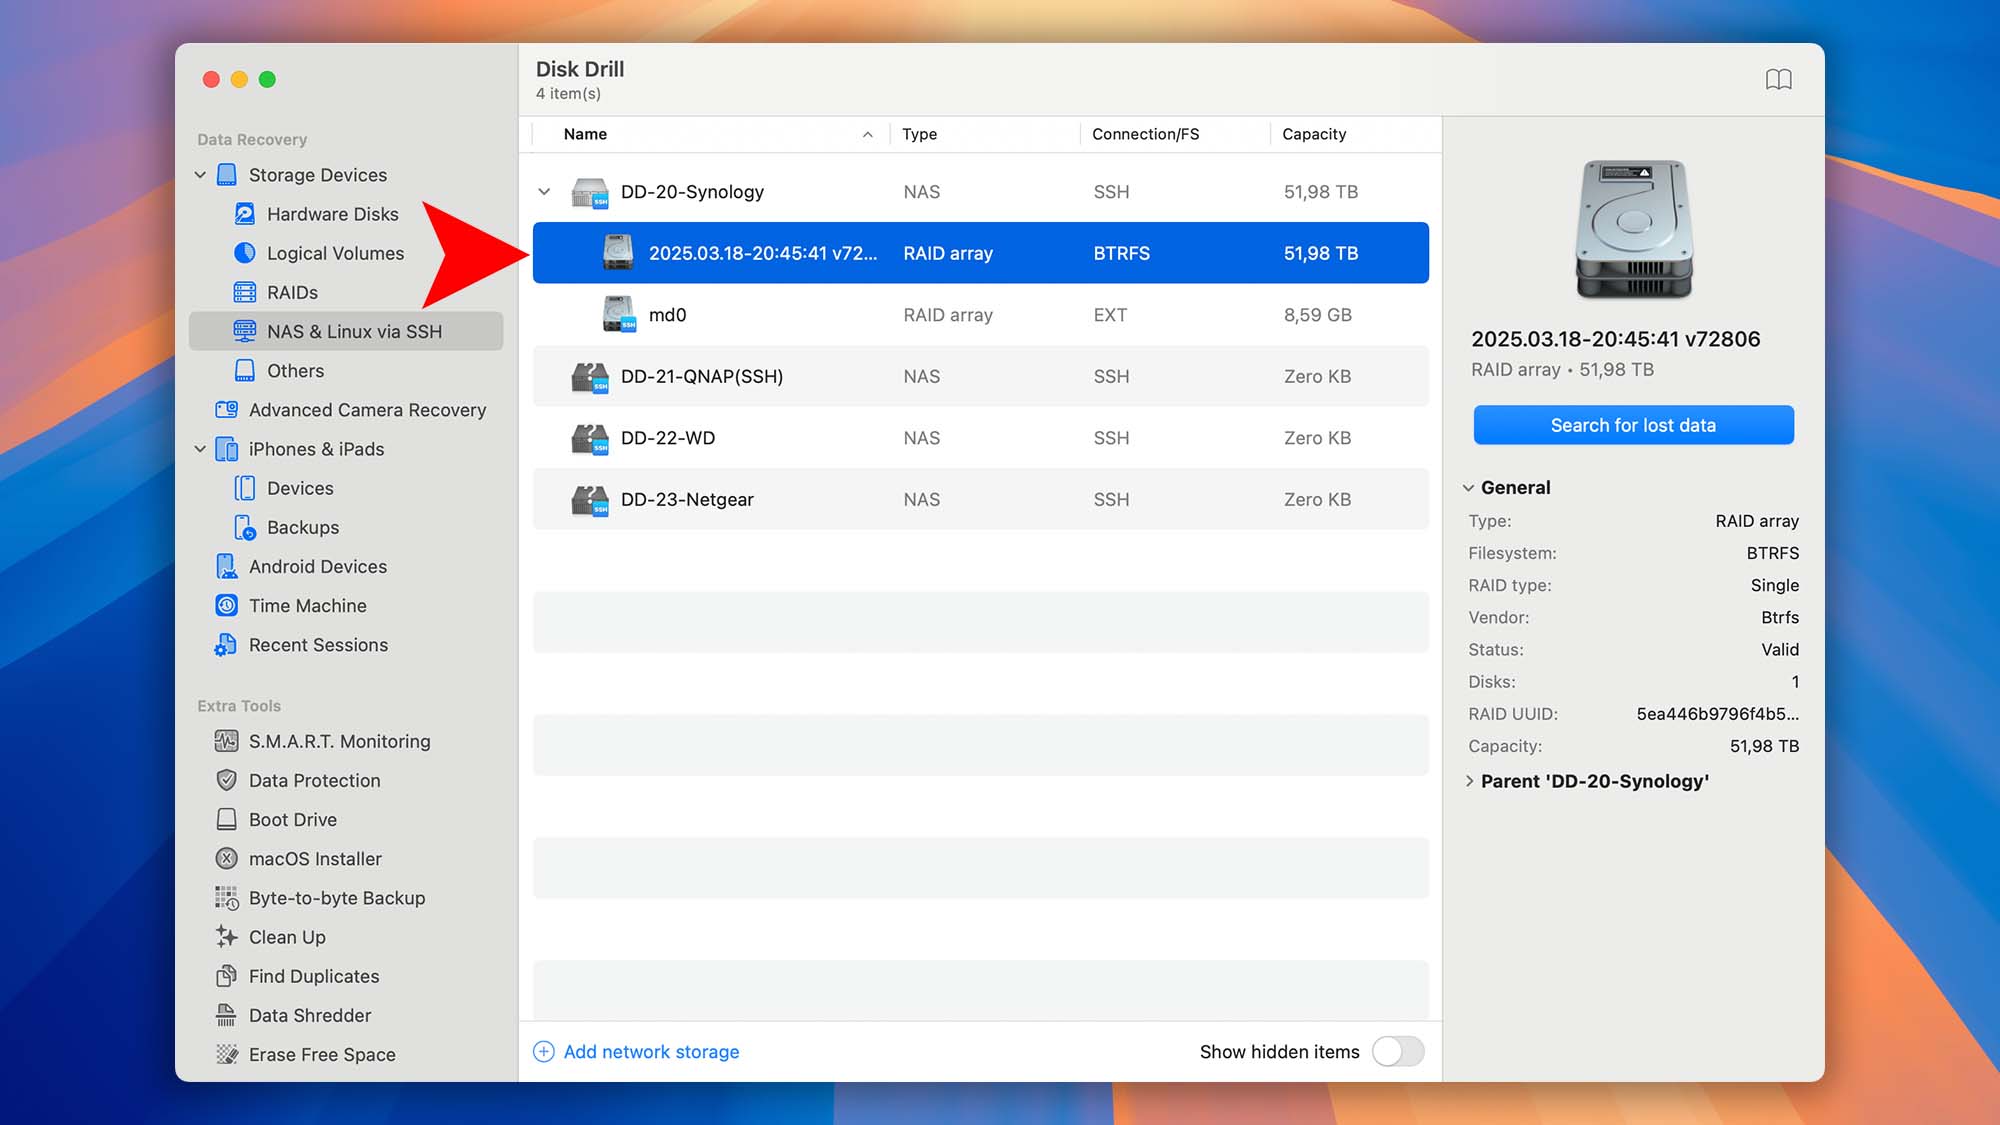The image size is (2000, 1125).
Task: Open S.M.A.R.T. Monitoring icon
Action: coord(227,741)
